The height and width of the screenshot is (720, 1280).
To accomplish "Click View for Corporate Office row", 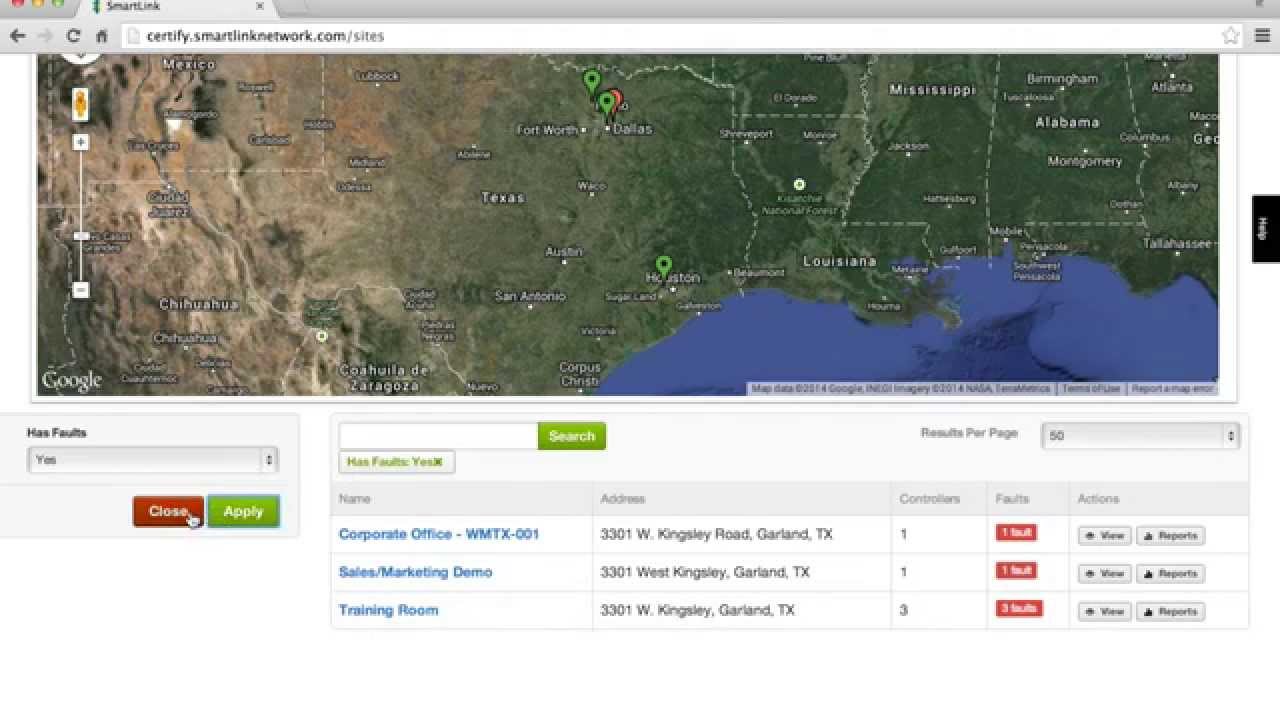I will 1105,536.
